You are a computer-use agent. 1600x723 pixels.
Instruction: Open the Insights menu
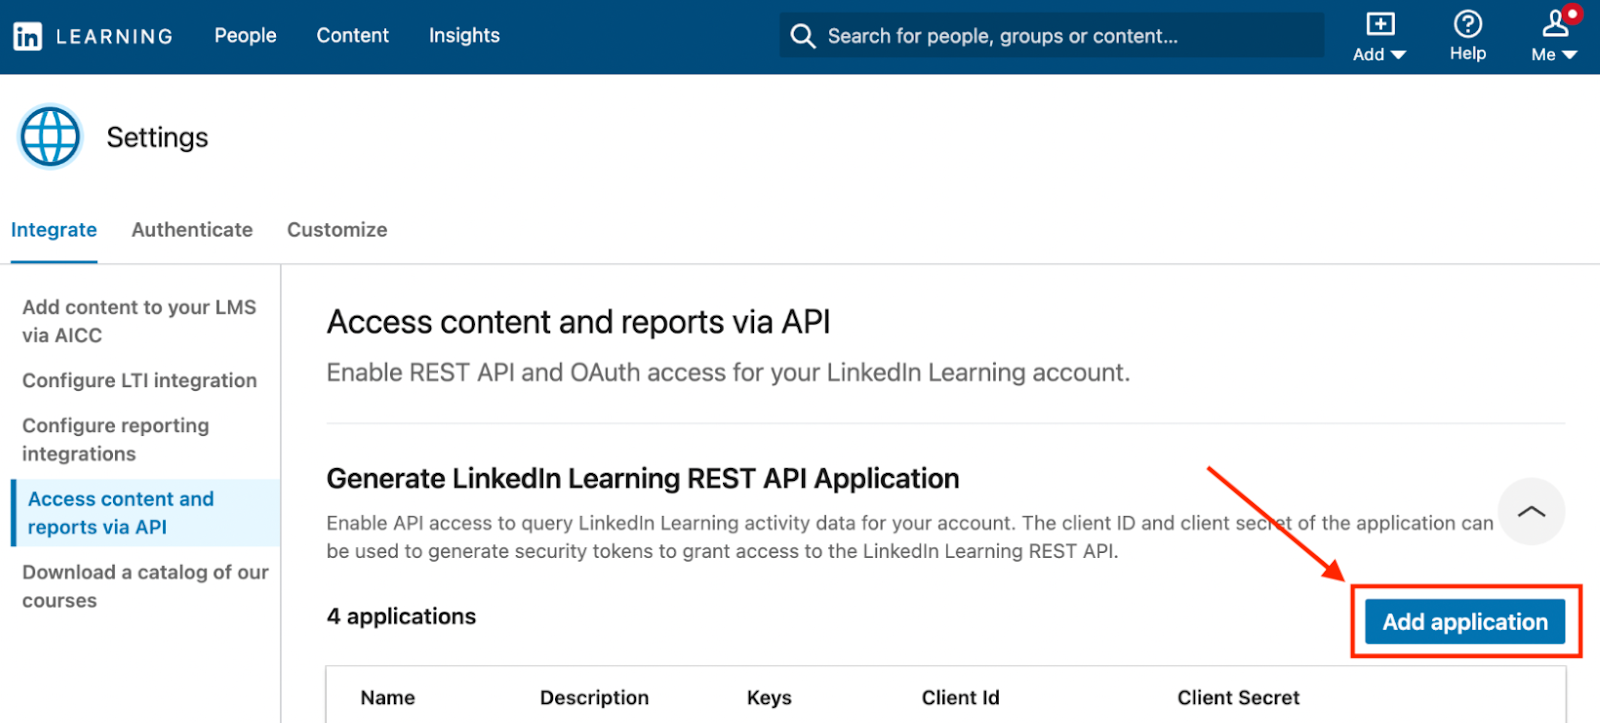coord(464,36)
